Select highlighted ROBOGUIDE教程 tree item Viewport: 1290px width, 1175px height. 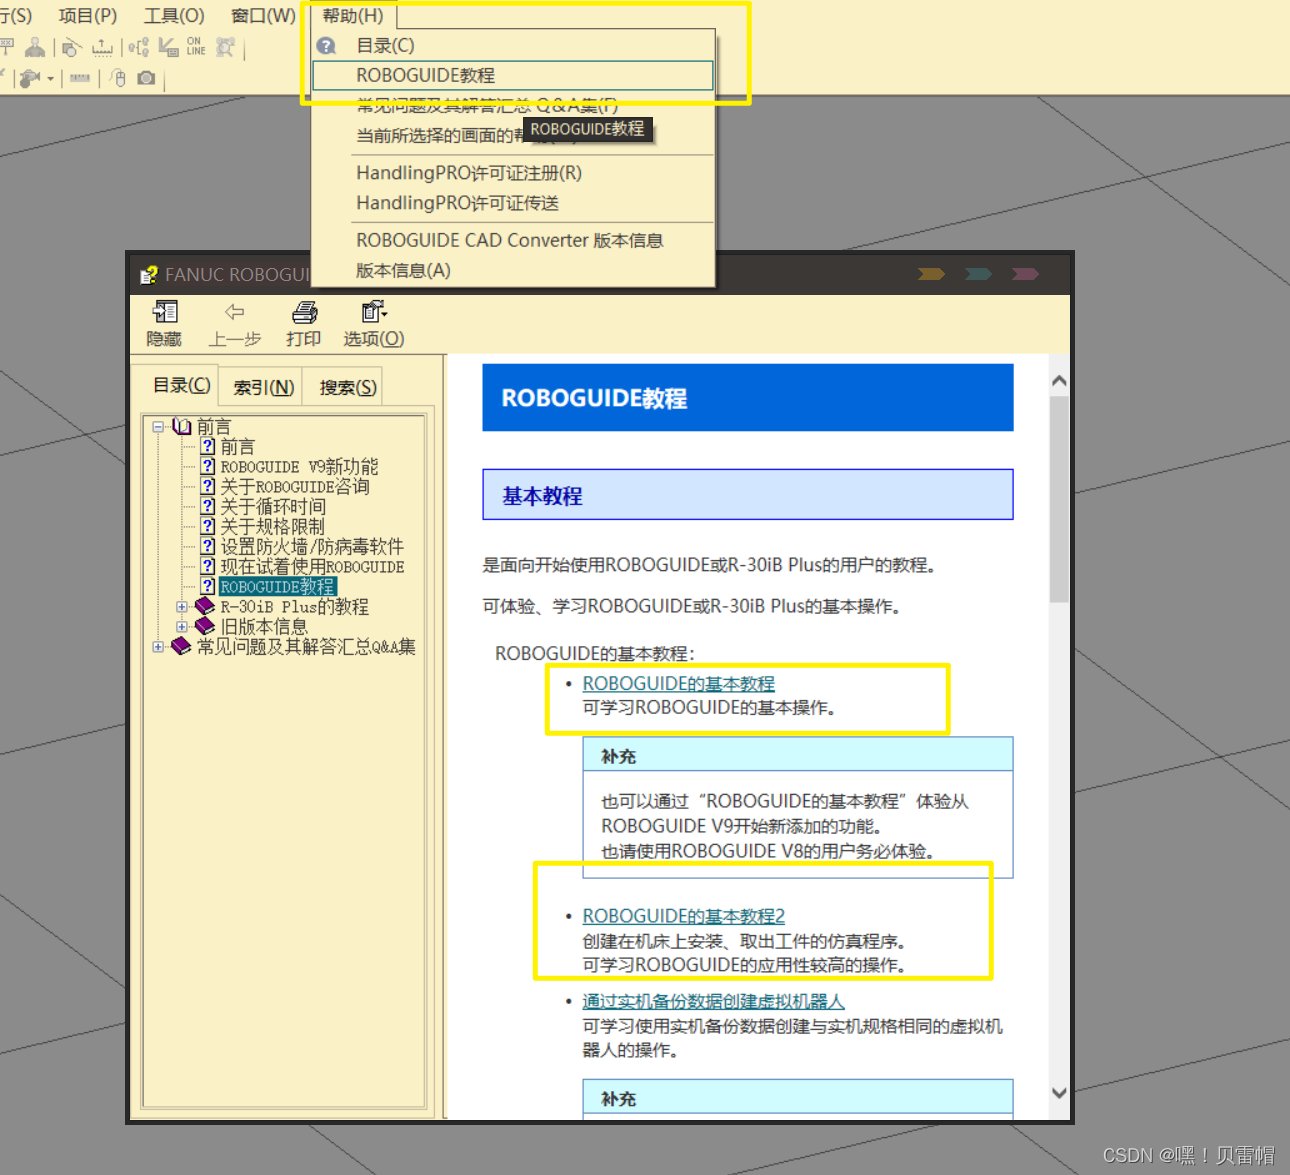pyautogui.click(x=278, y=587)
